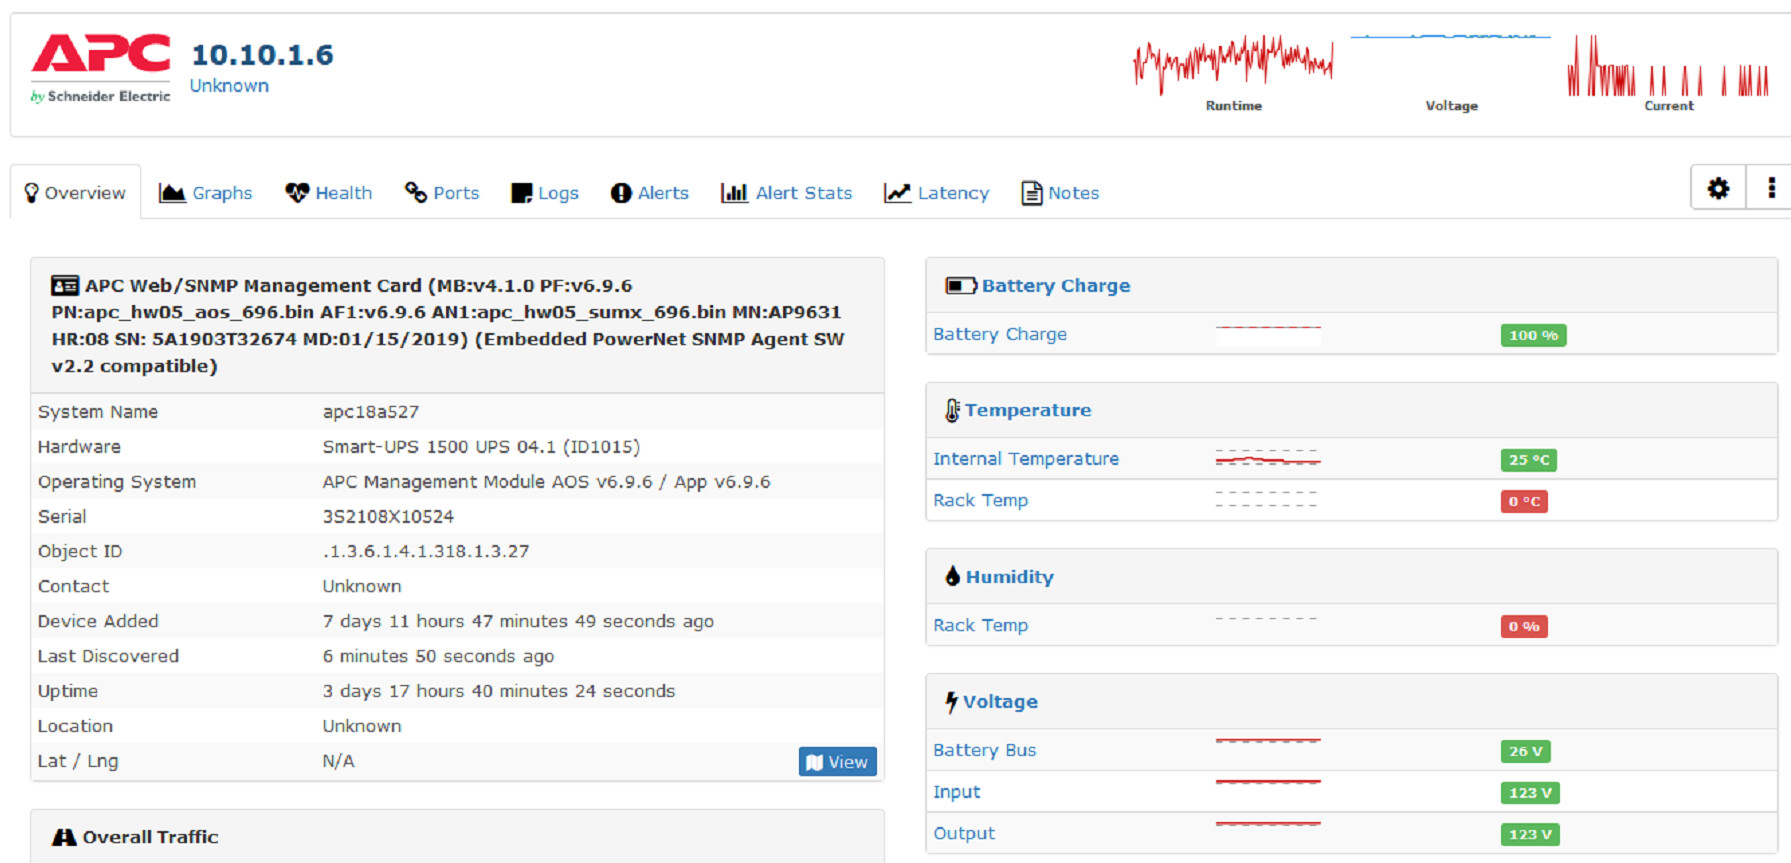Select system name apc18a527
The height and width of the screenshot is (863, 1791).
click(x=370, y=412)
